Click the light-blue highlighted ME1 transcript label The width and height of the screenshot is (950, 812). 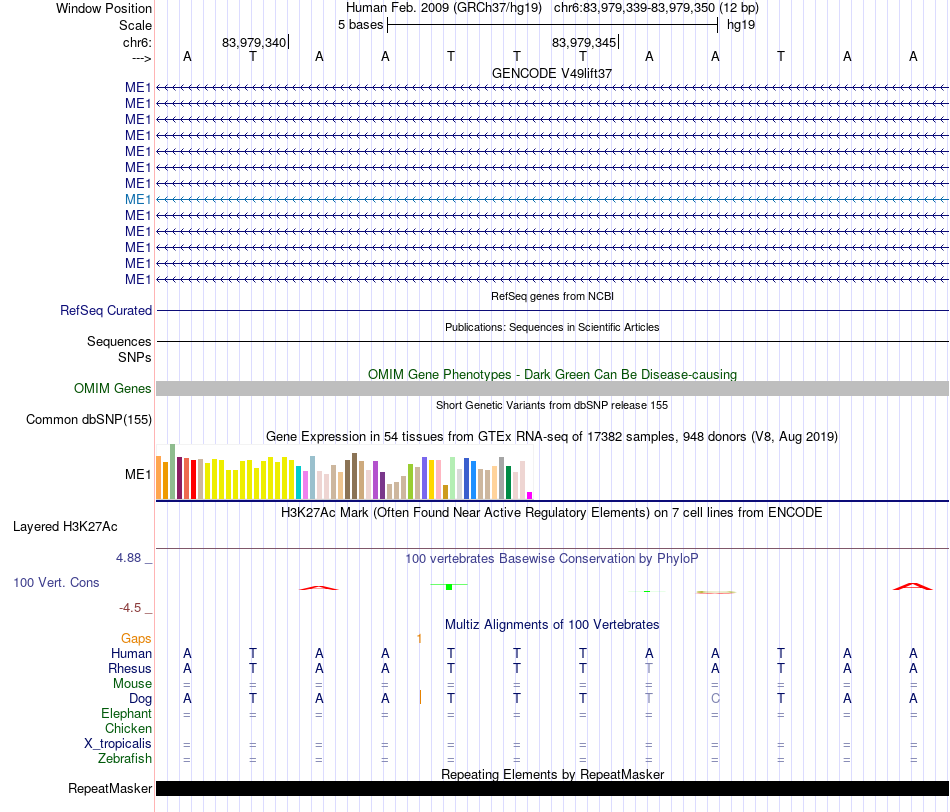pyautogui.click(x=138, y=199)
